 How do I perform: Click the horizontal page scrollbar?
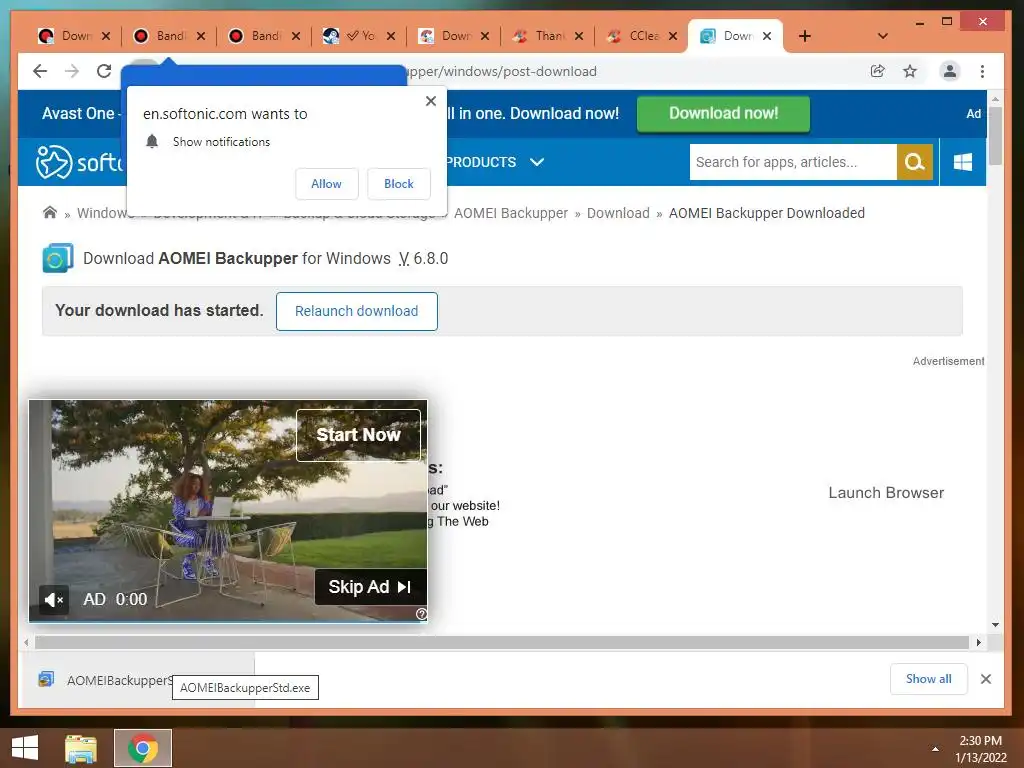[x=501, y=643]
